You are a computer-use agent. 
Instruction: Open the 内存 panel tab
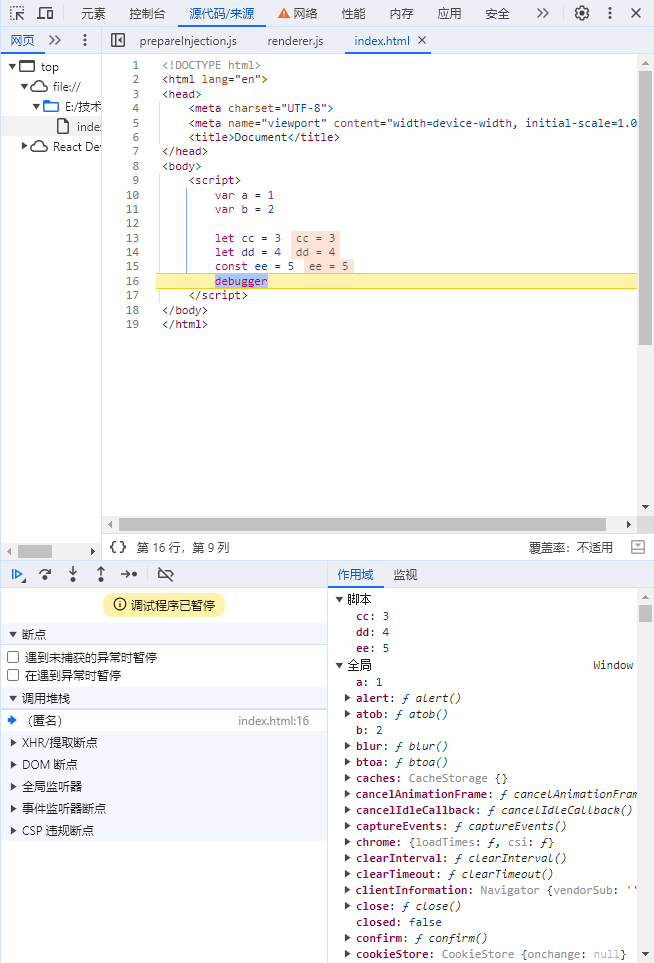pos(402,14)
